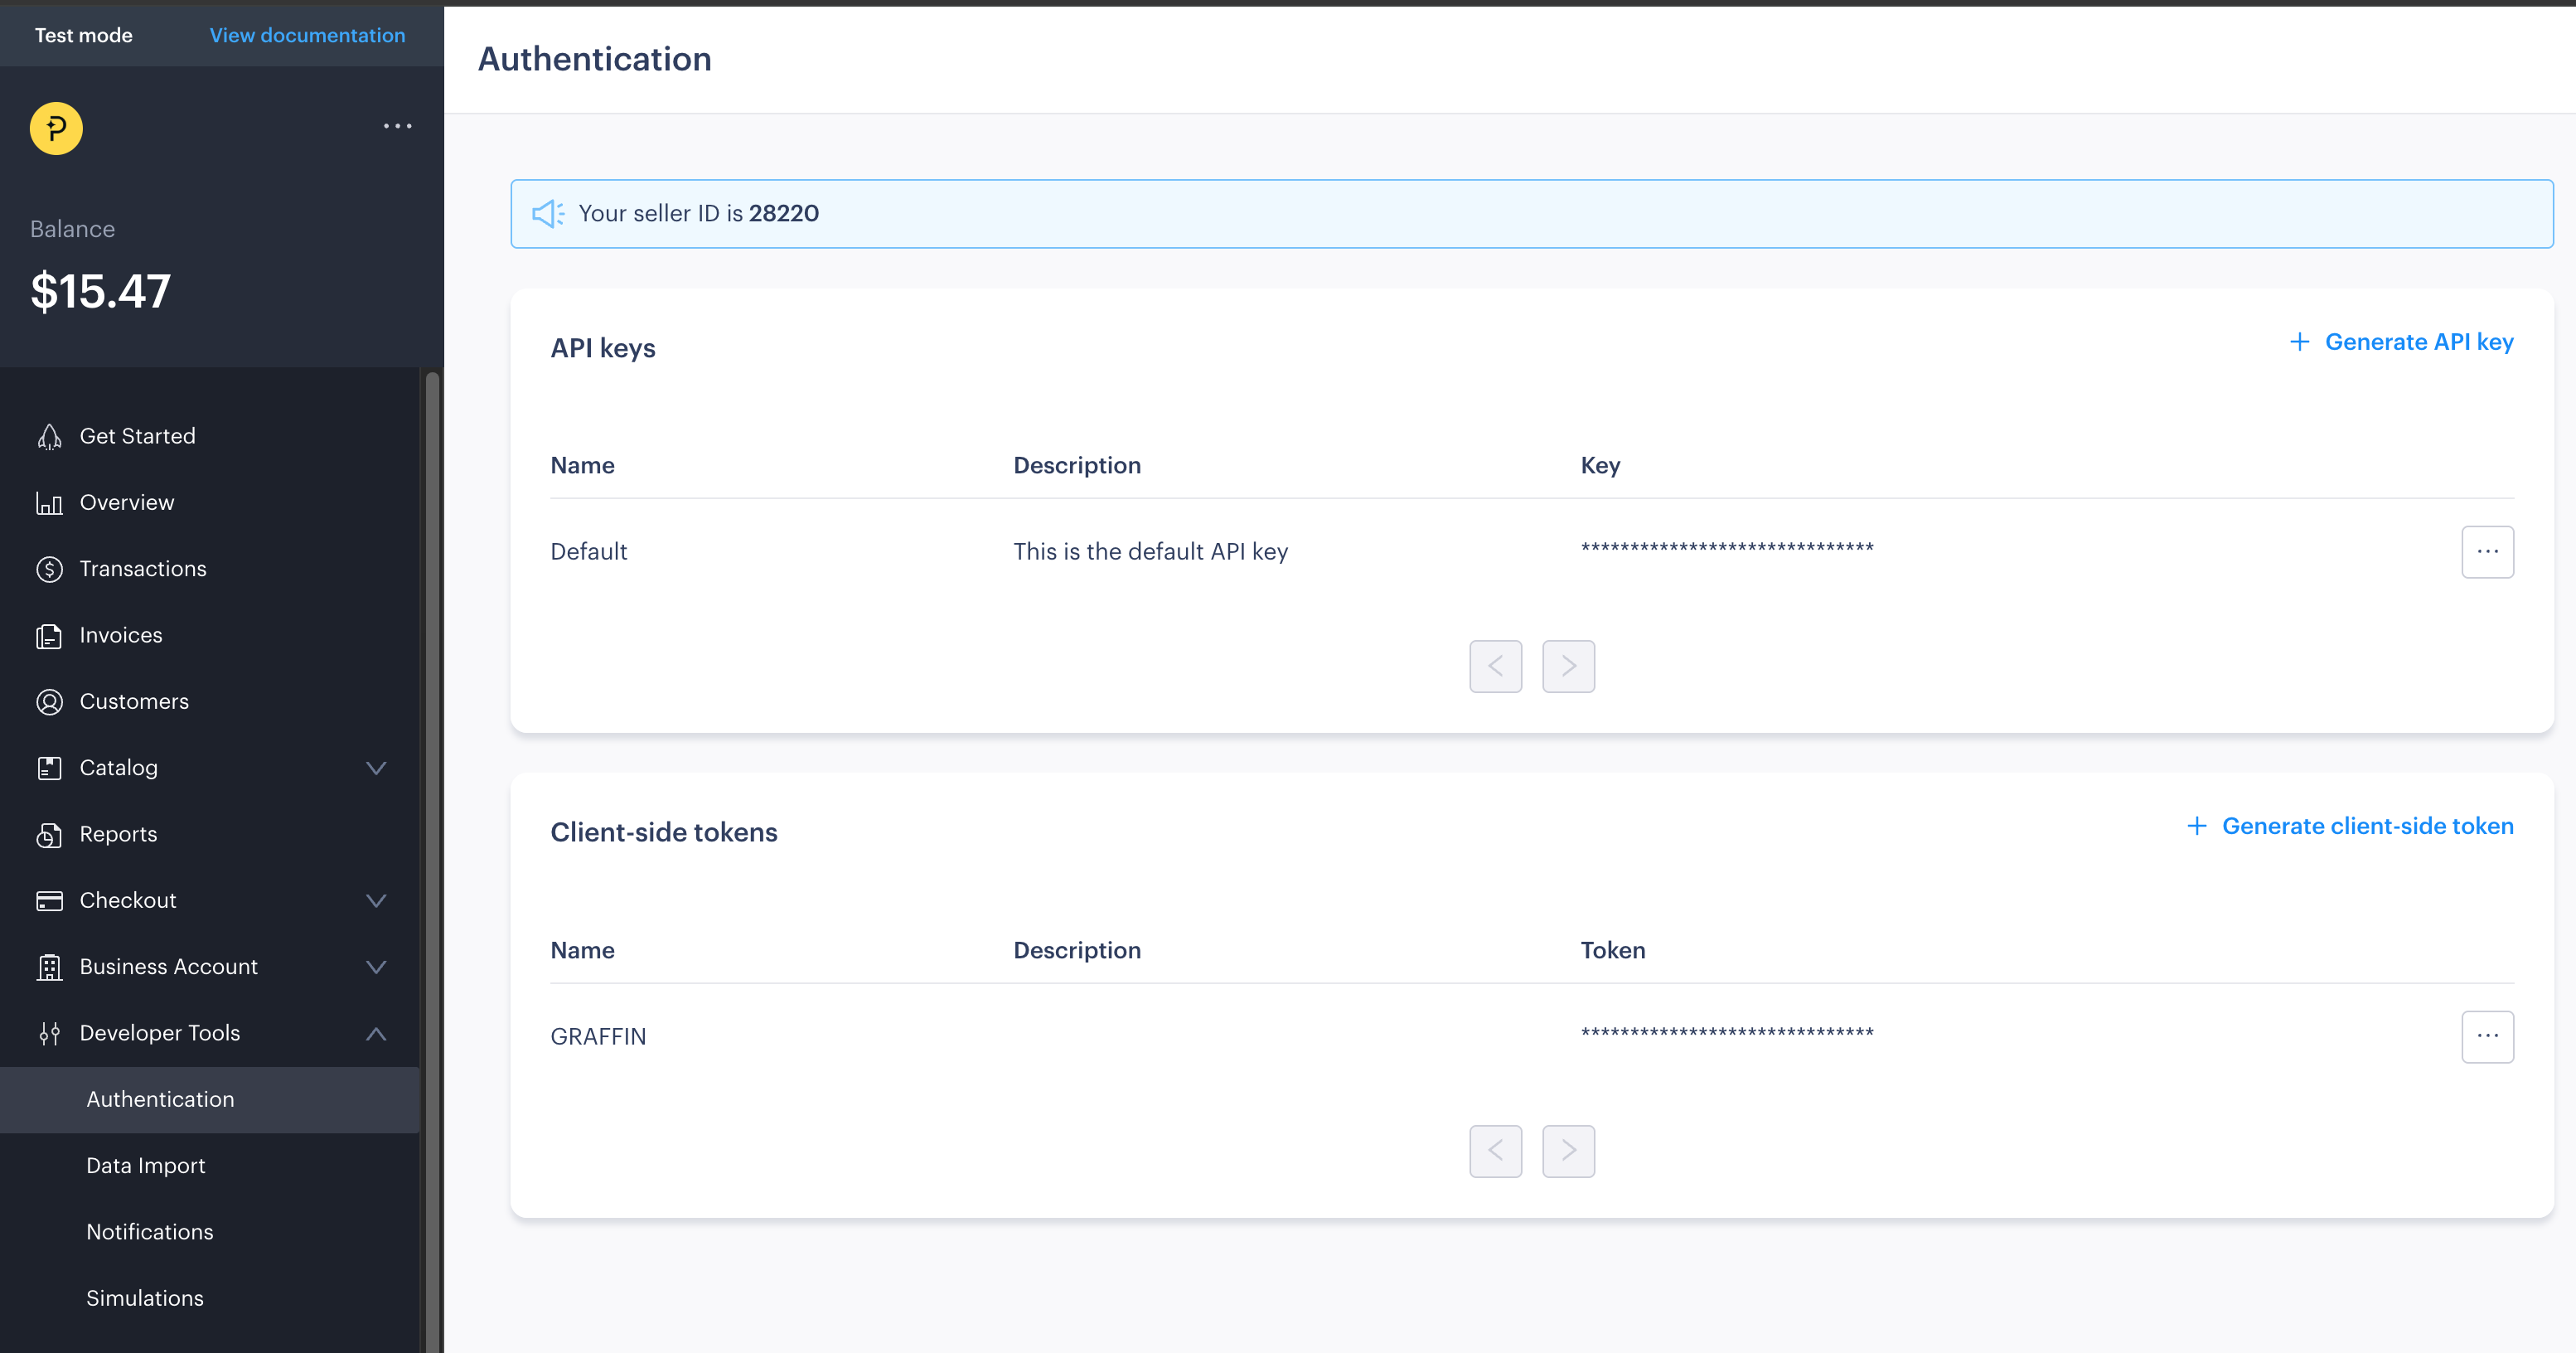
Task: Click the Invoices document icon
Action: (49, 636)
